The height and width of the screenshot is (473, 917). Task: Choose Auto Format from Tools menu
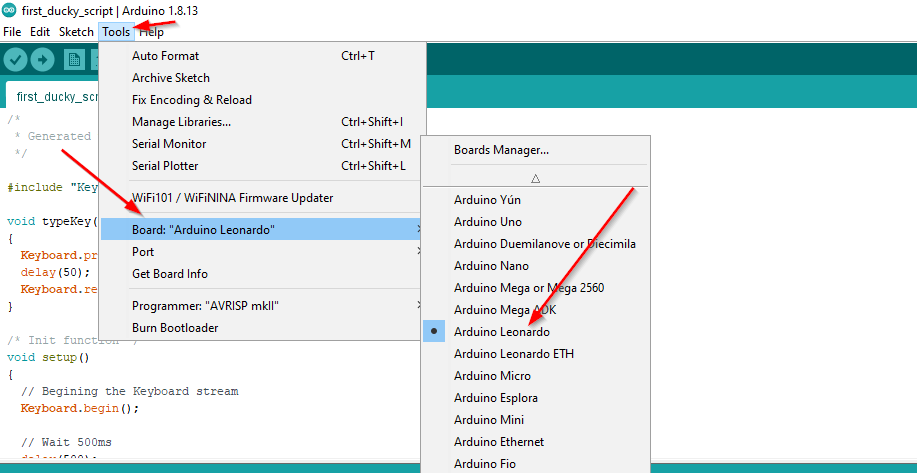pos(263,56)
